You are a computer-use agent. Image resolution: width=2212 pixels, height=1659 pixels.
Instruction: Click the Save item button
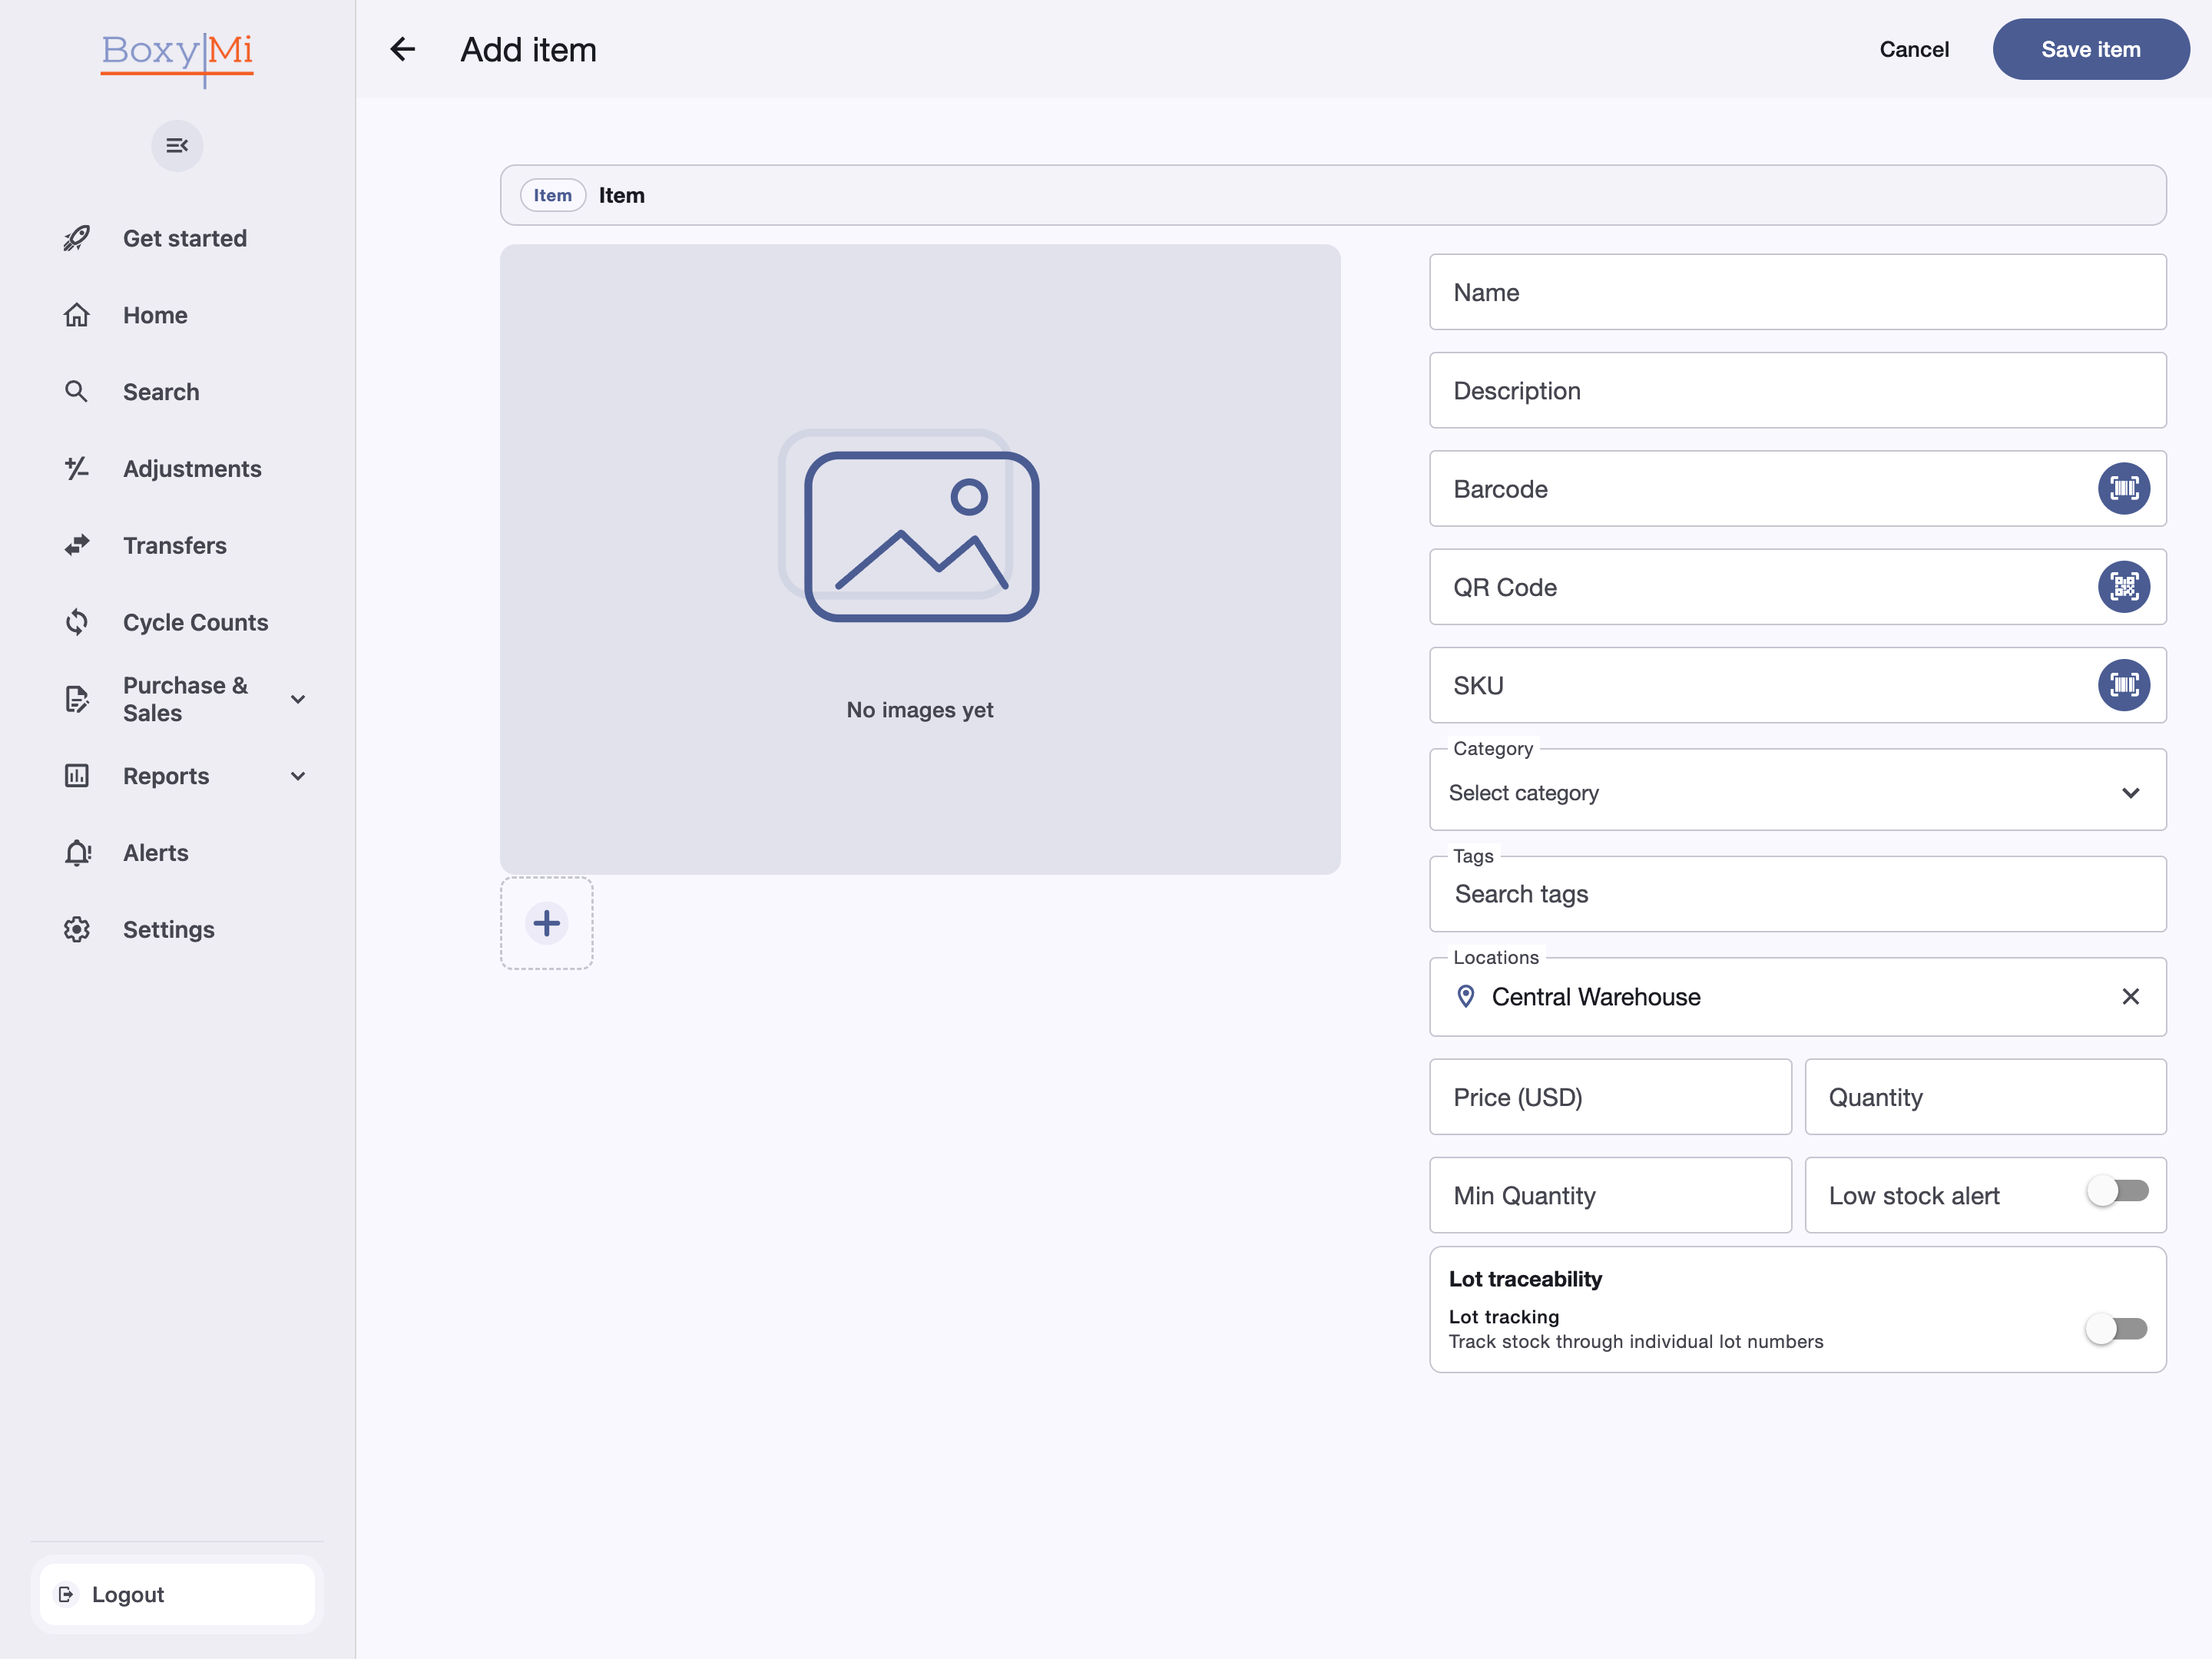click(2091, 49)
